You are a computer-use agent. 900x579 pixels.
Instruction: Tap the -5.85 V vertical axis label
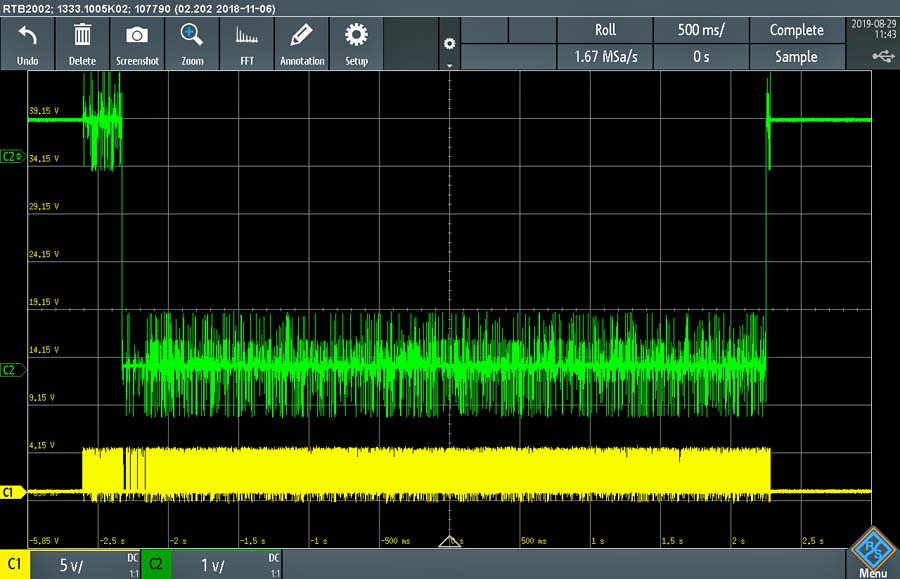point(44,541)
